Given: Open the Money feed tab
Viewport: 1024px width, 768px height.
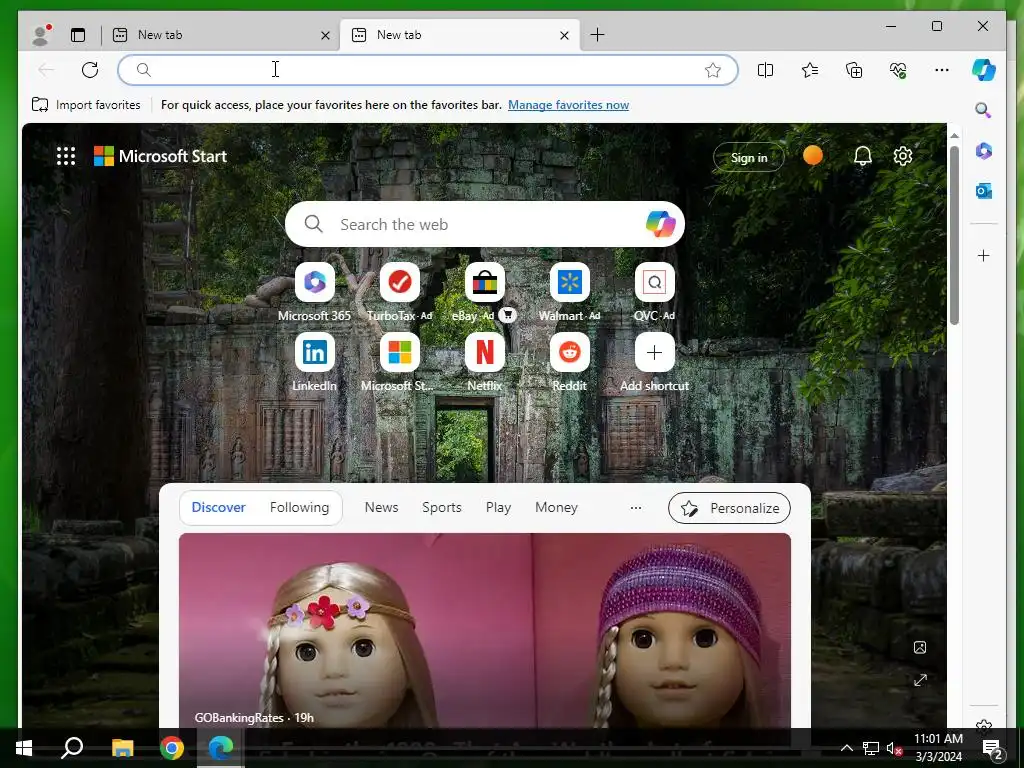Looking at the screenshot, I should click(556, 507).
